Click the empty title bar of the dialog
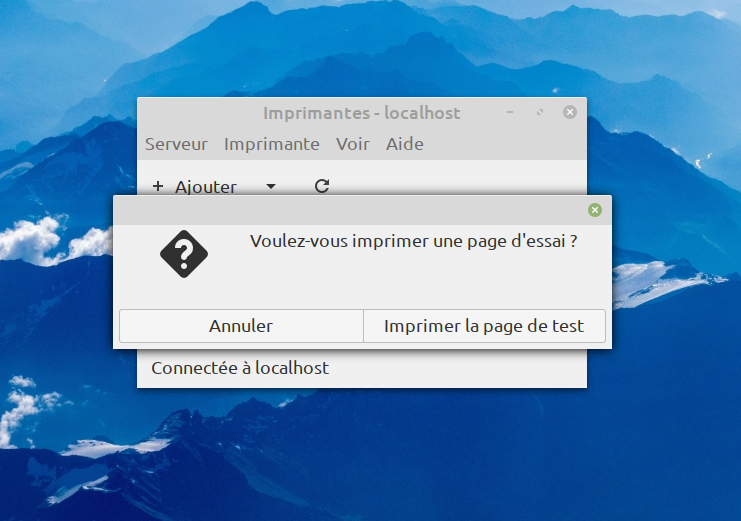741x521 pixels. (x=350, y=210)
